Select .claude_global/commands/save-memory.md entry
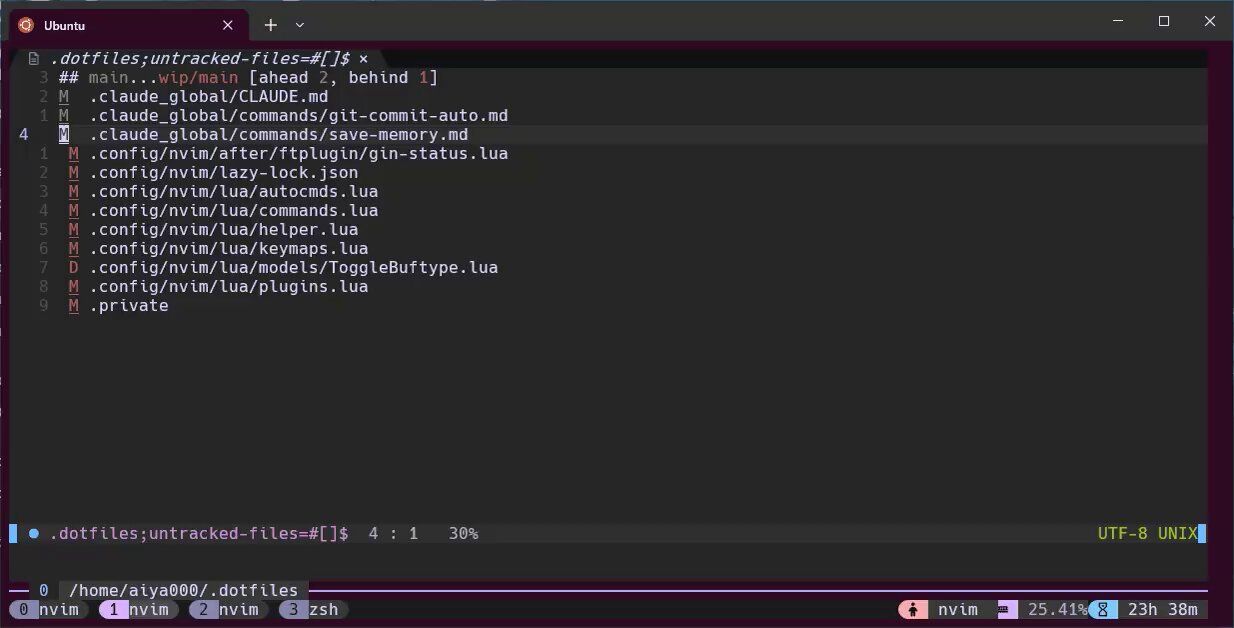This screenshot has height=628, width=1234. [x=278, y=135]
